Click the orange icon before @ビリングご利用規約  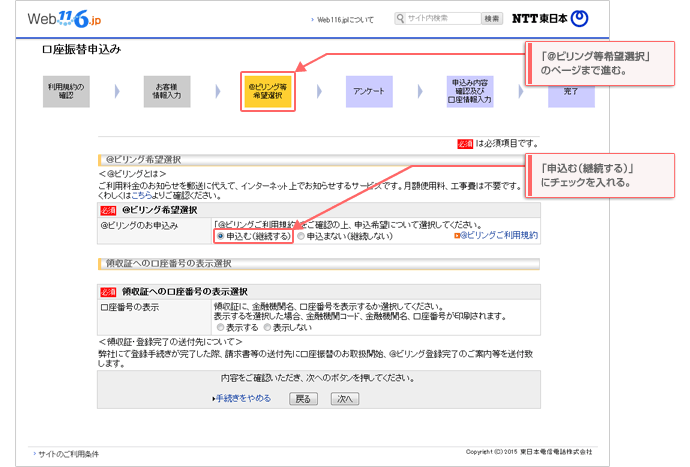click(x=457, y=236)
